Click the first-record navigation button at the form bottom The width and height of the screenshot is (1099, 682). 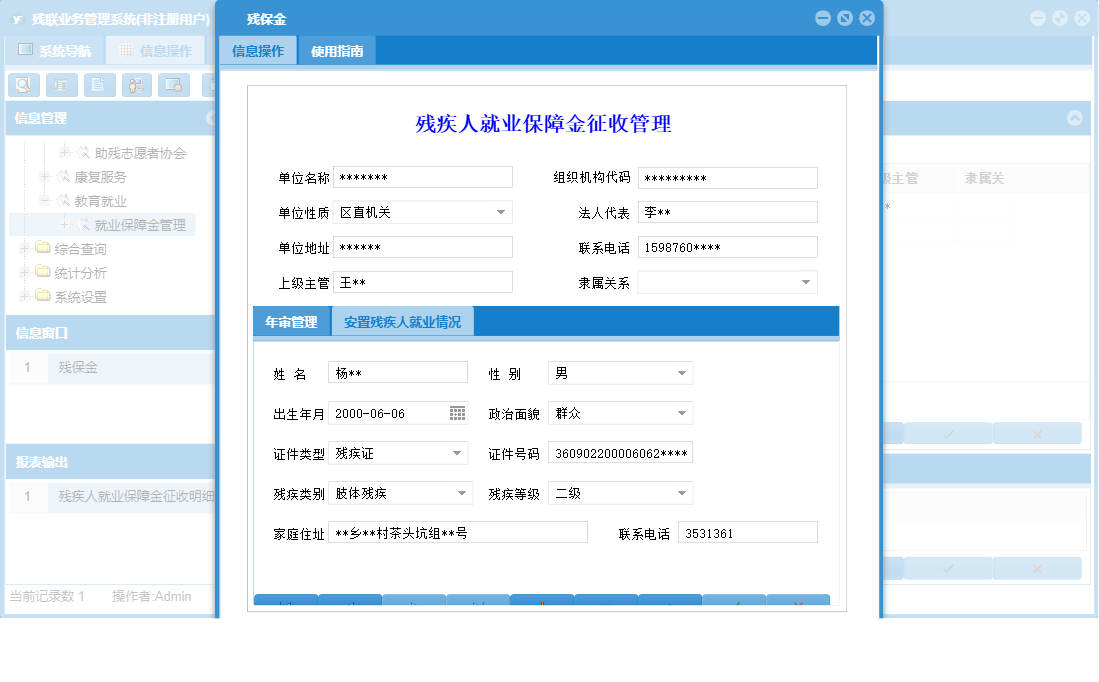285,602
